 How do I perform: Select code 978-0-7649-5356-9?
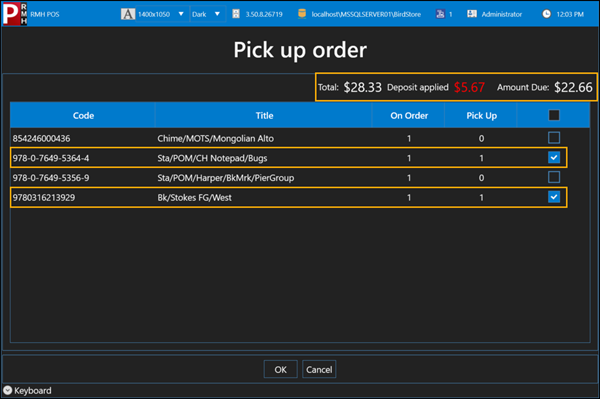[x=51, y=178]
